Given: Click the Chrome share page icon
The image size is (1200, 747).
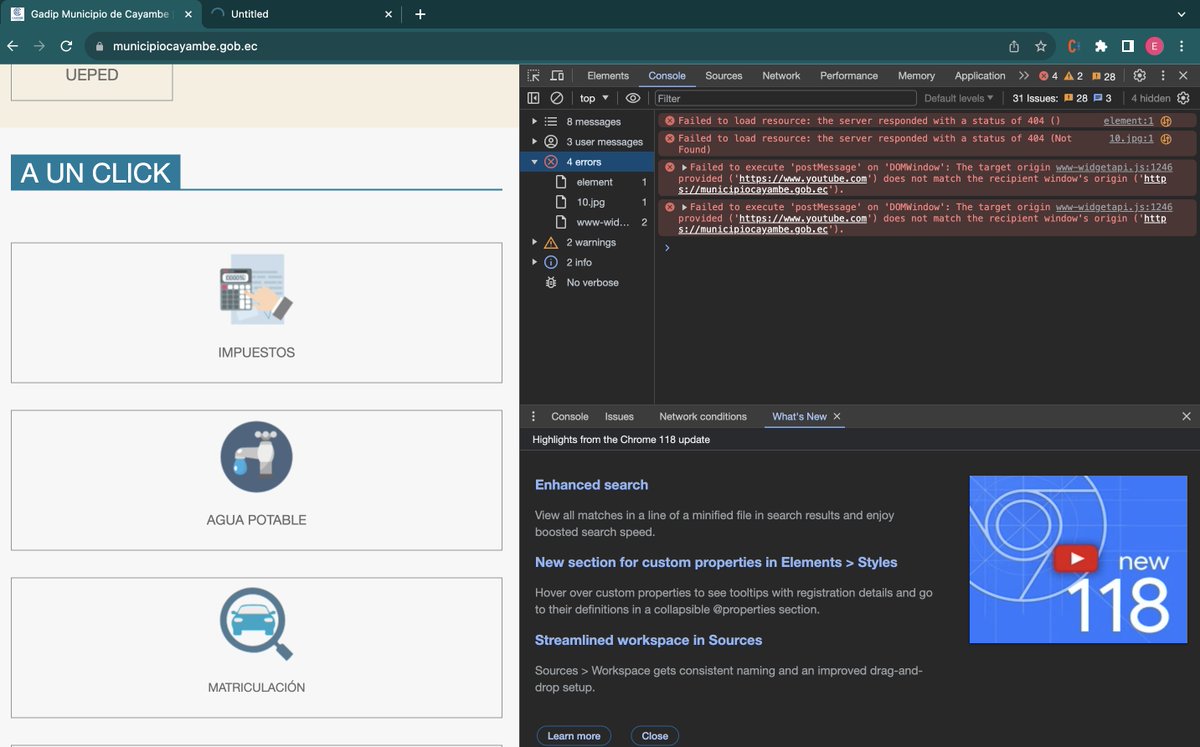Looking at the screenshot, I should (x=1014, y=46).
